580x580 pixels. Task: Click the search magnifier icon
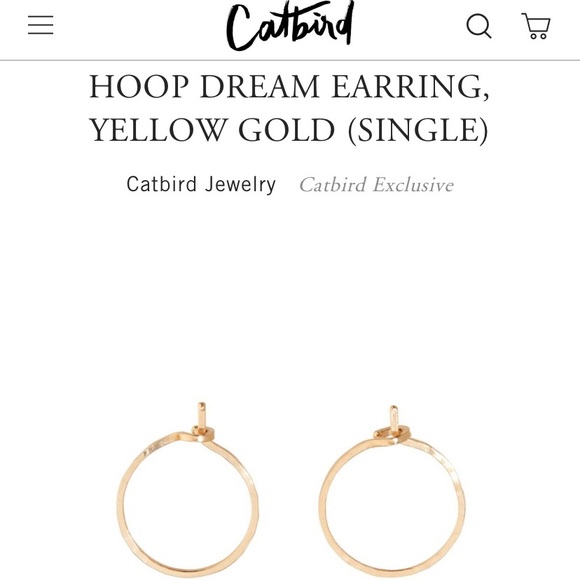(479, 26)
